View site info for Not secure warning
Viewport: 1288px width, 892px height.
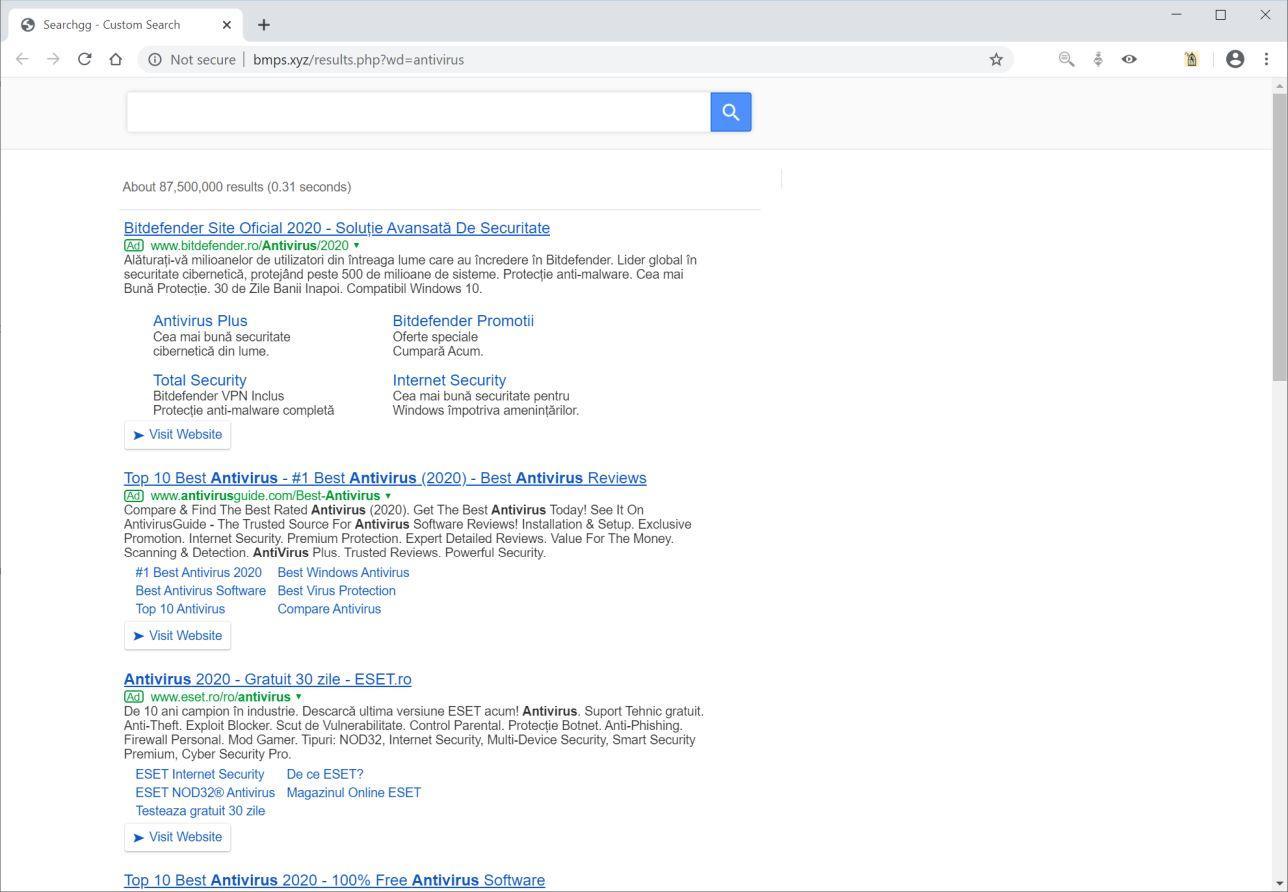(192, 59)
